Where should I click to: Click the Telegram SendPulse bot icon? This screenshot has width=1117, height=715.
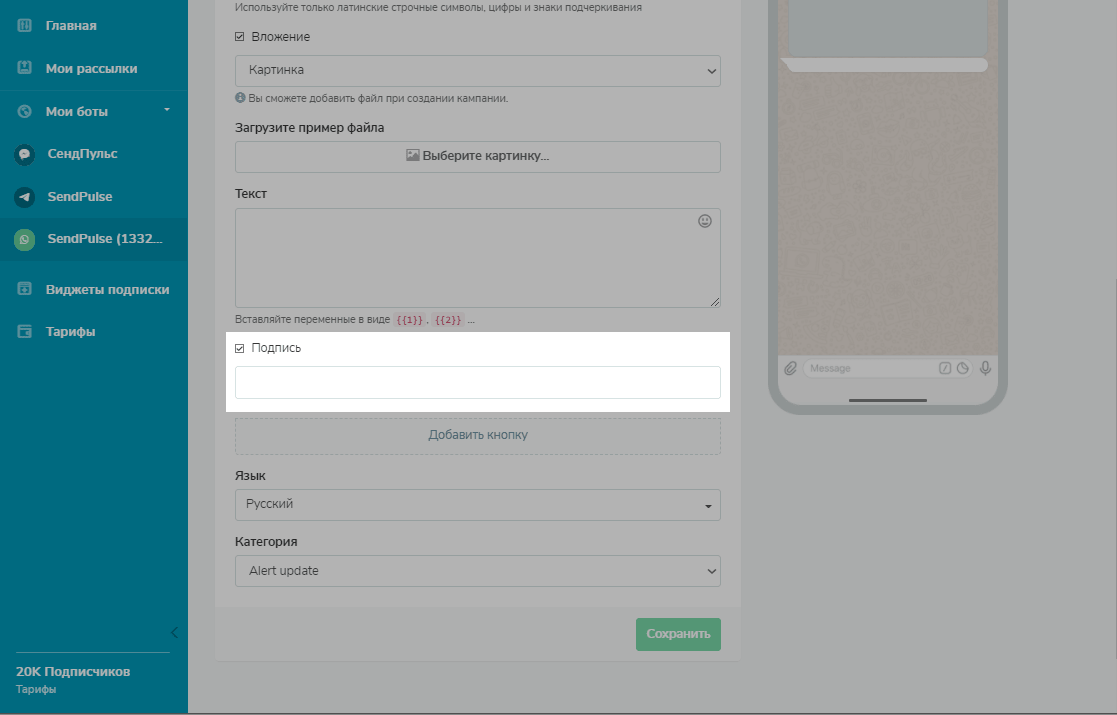click(x=25, y=197)
